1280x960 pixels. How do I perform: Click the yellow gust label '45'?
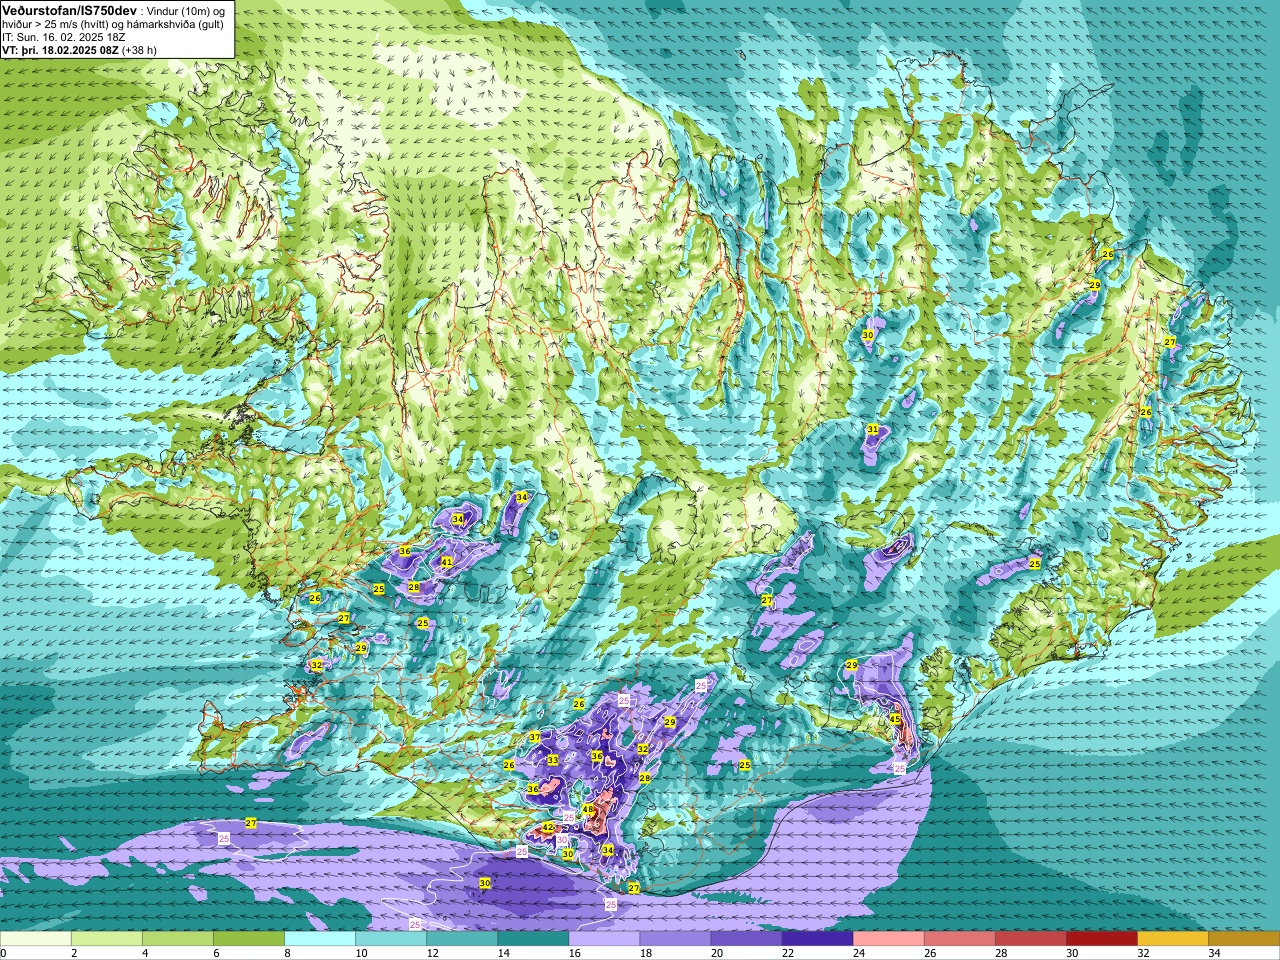pos(895,720)
